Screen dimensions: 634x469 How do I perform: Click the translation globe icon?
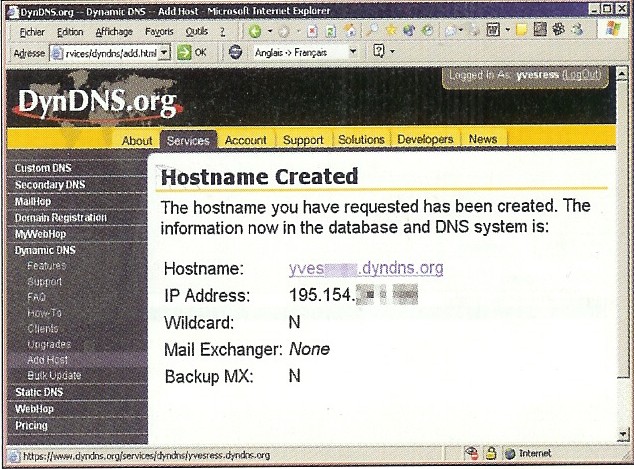235,52
